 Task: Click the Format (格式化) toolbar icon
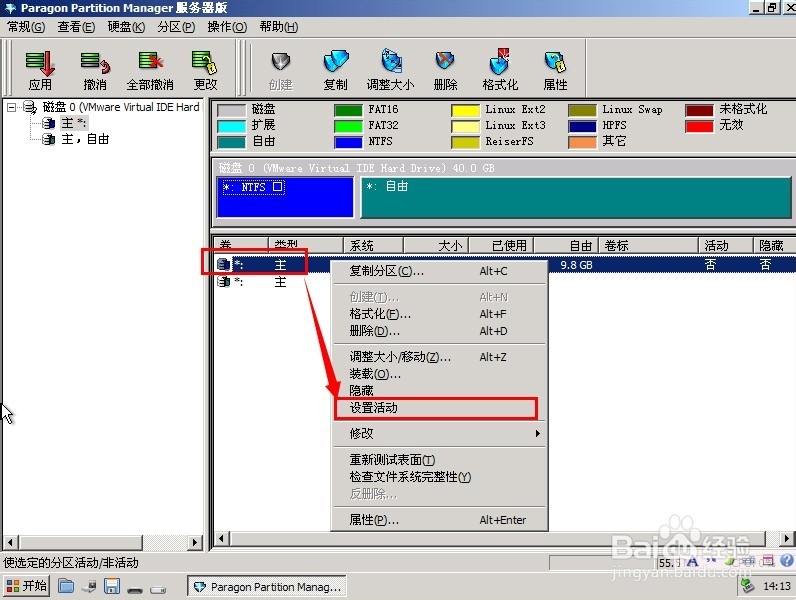pos(500,70)
